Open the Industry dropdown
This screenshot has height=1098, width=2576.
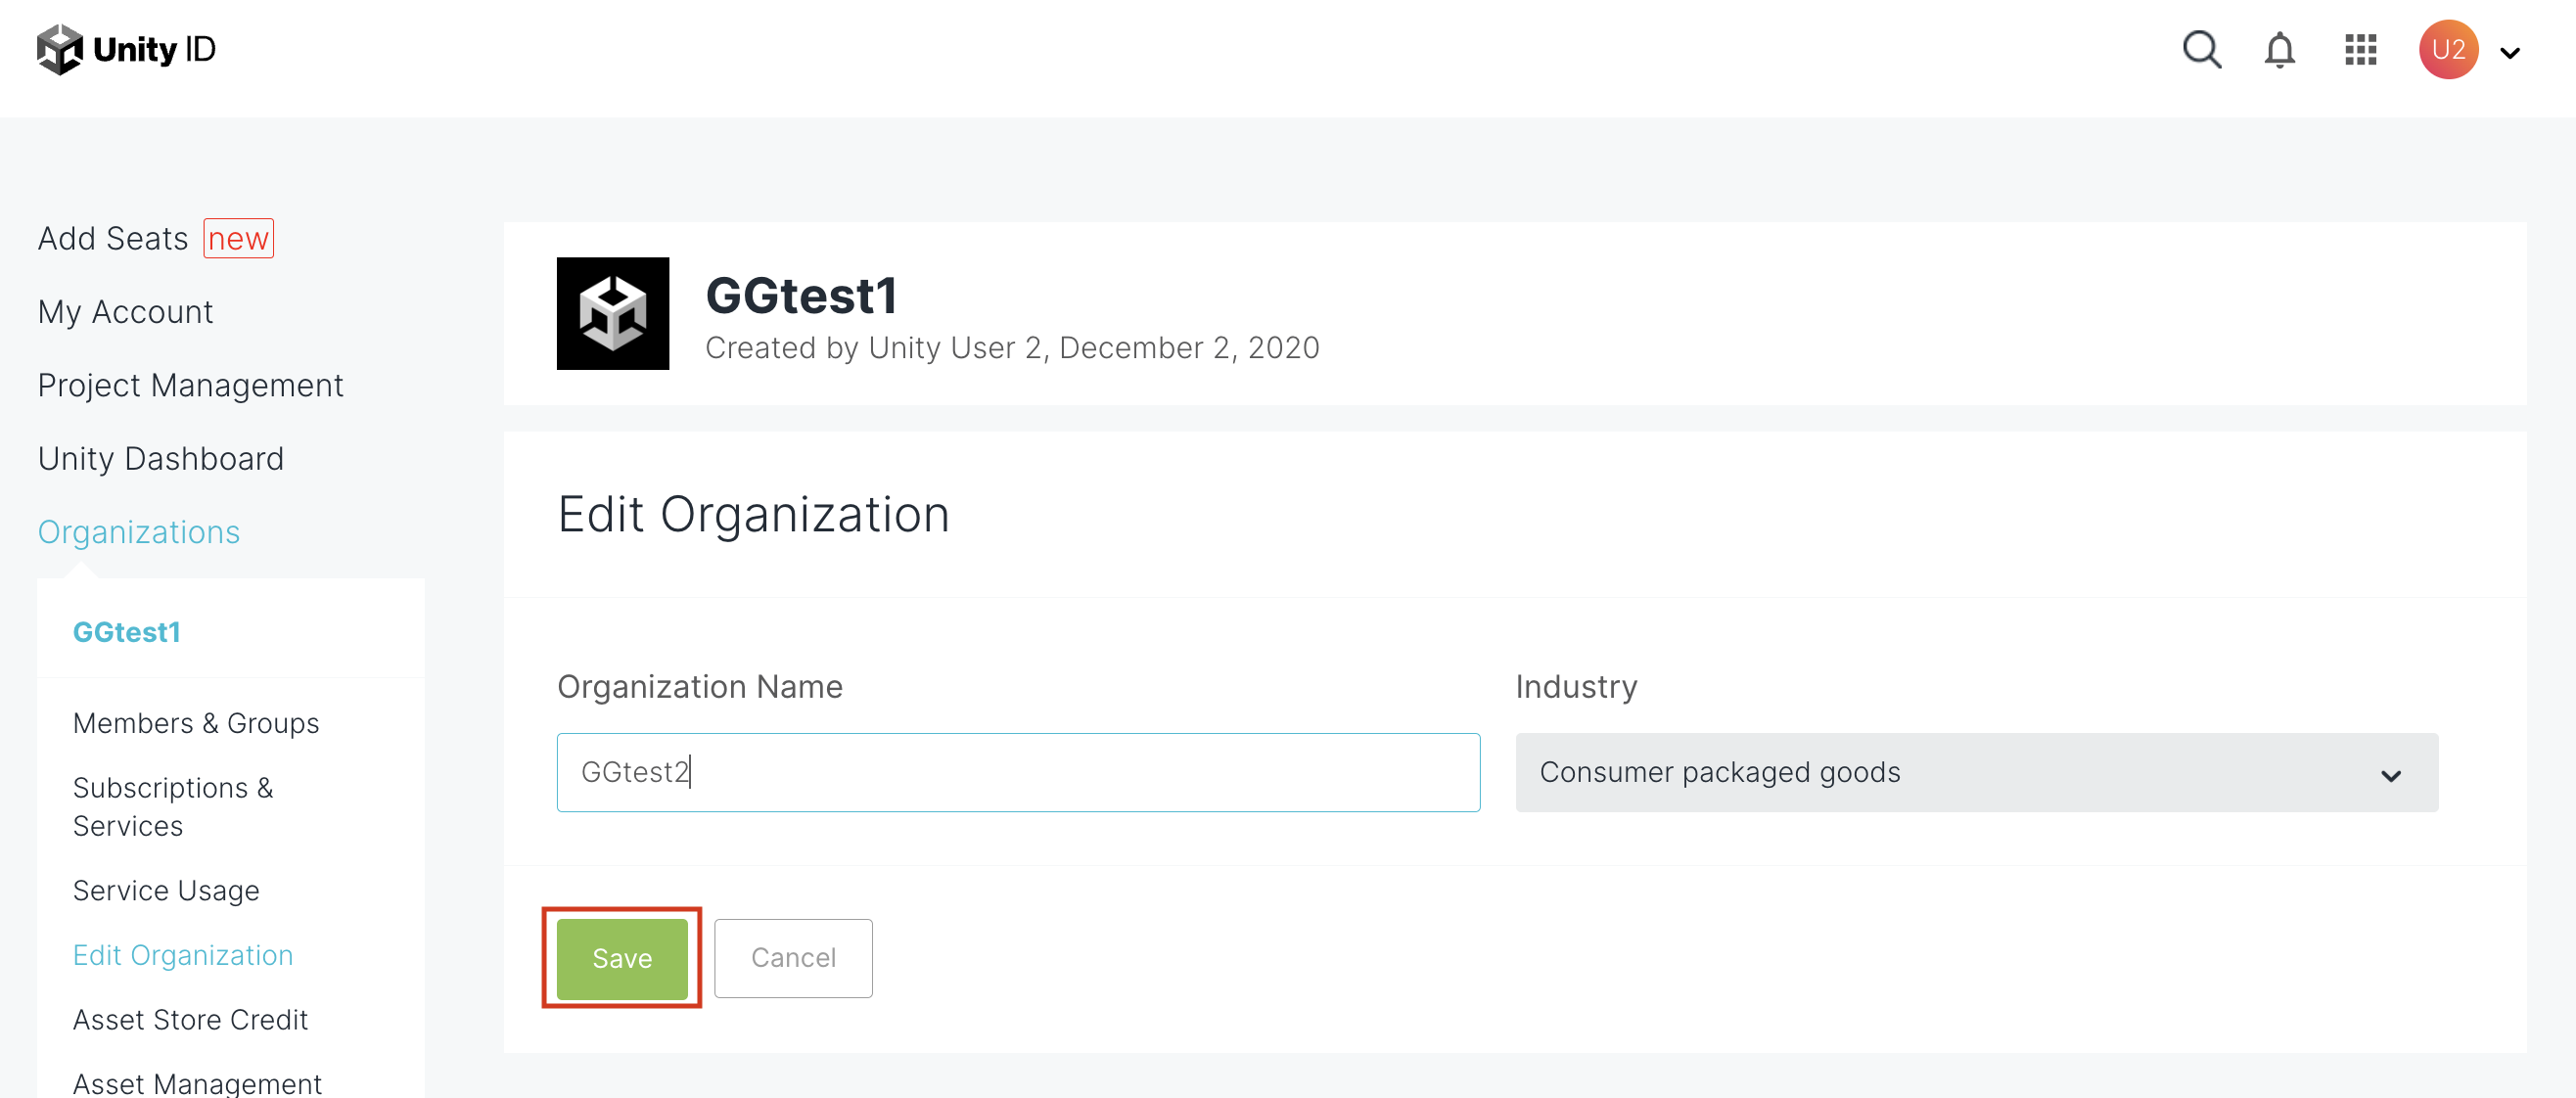pos(1975,772)
